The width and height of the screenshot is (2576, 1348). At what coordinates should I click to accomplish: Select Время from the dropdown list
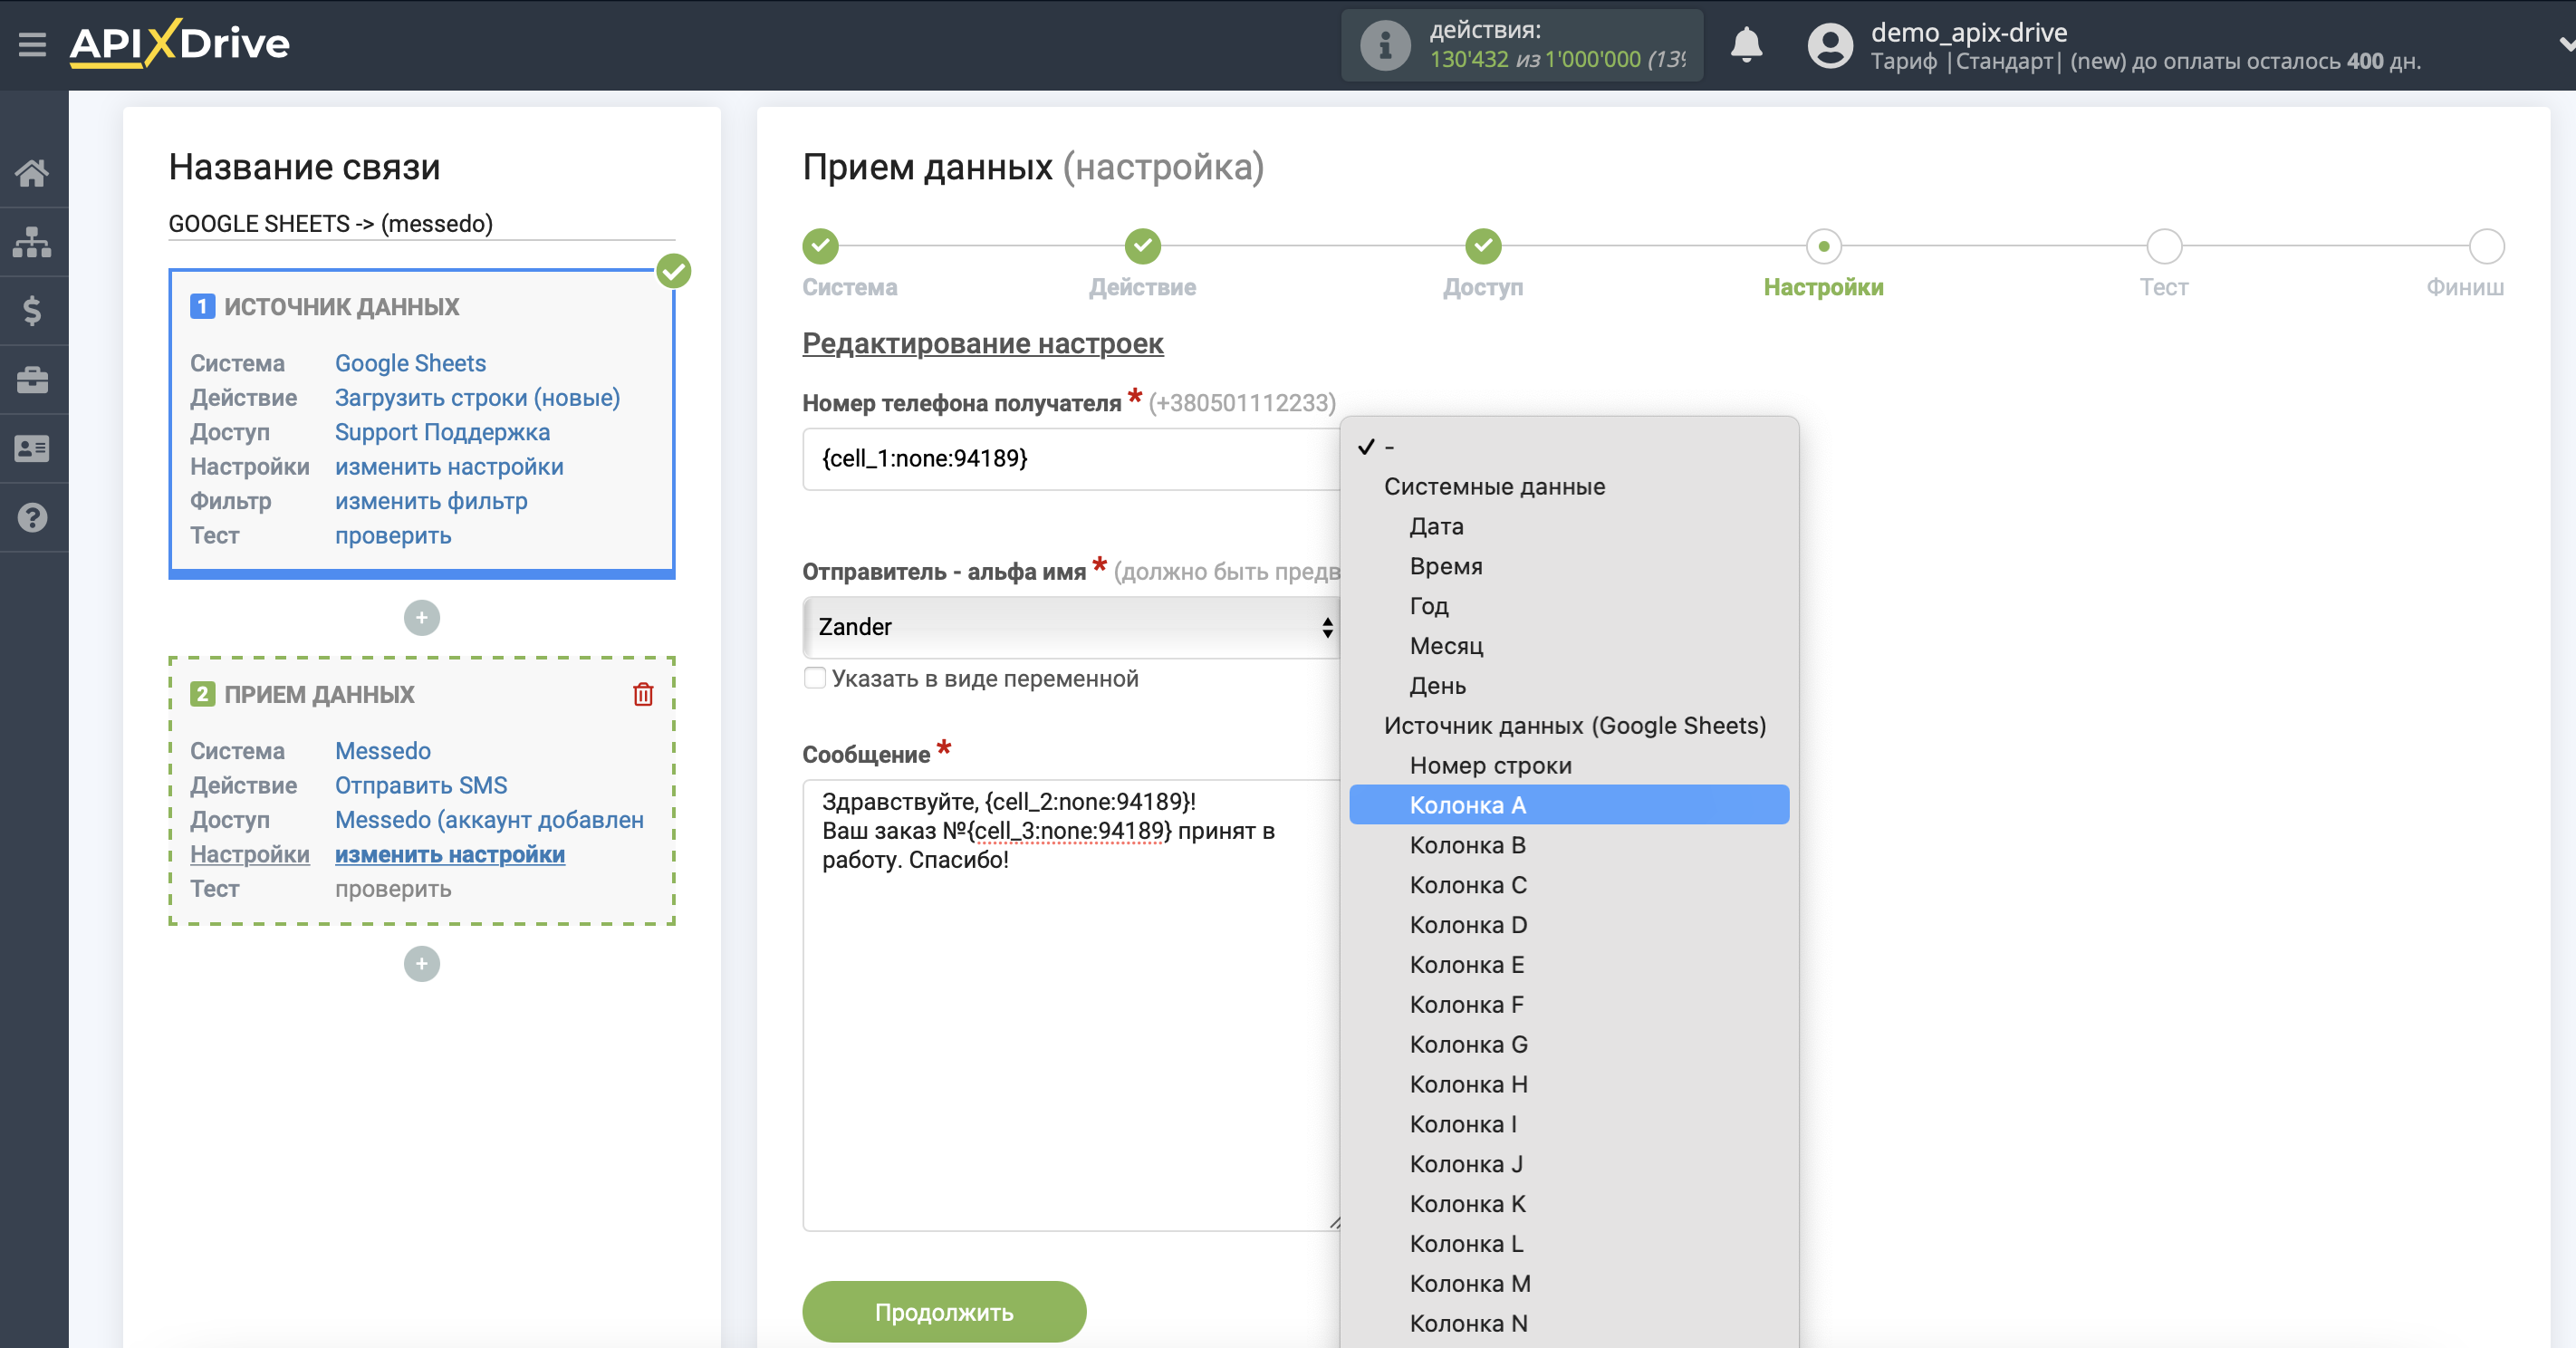point(1569,566)
